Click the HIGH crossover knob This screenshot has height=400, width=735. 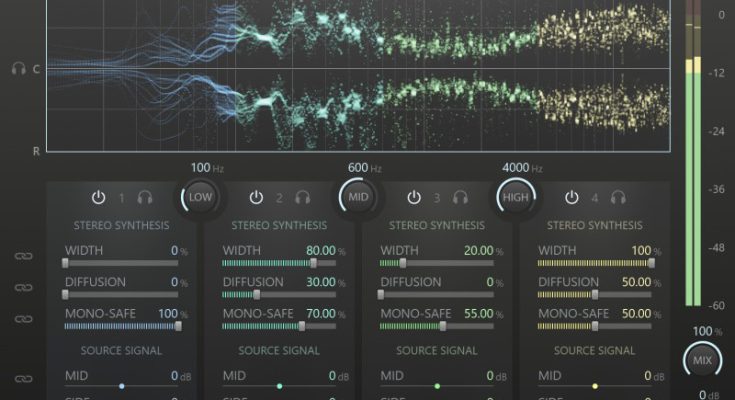tap(516, 197)
